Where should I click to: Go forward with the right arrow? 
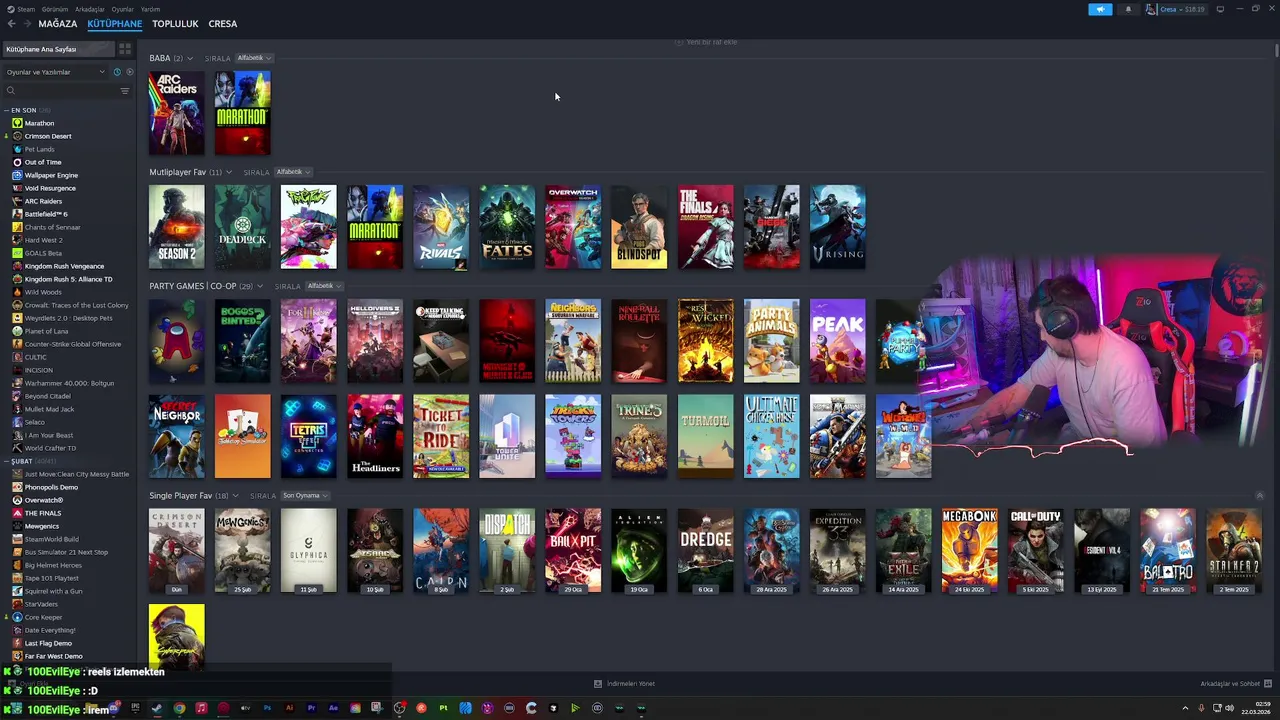click(x=27, y=24)
